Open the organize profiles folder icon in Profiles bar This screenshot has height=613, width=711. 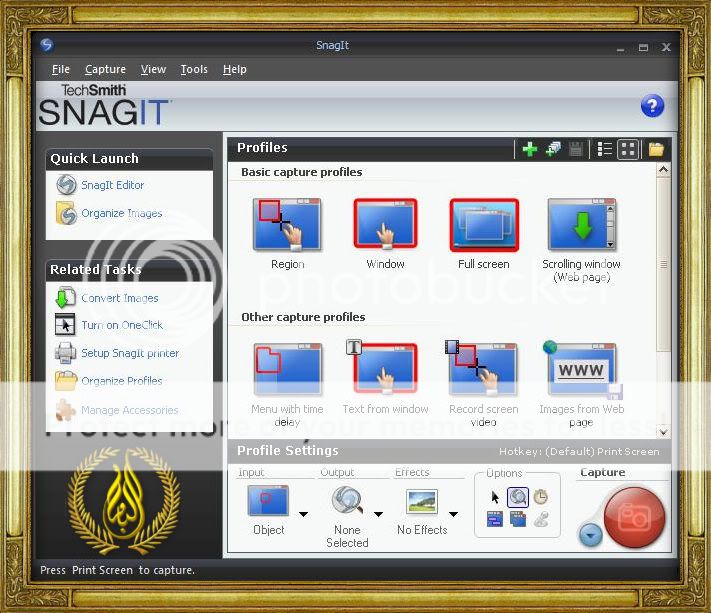tap(656, 149)
